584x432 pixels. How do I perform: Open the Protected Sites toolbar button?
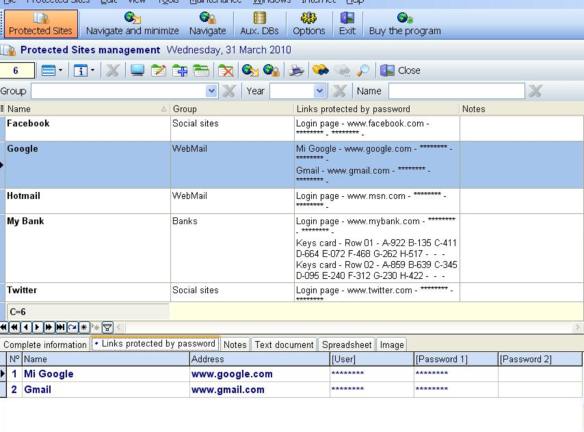tap(40, 24)
